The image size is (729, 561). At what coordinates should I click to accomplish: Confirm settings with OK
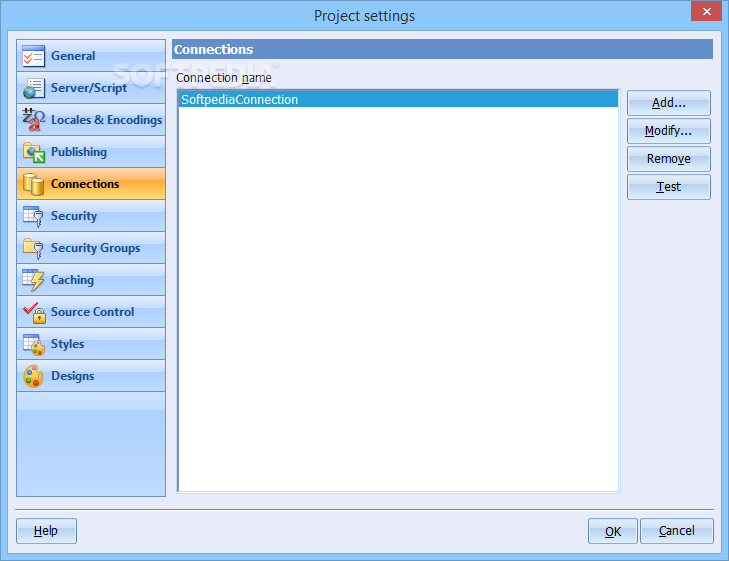613,531
